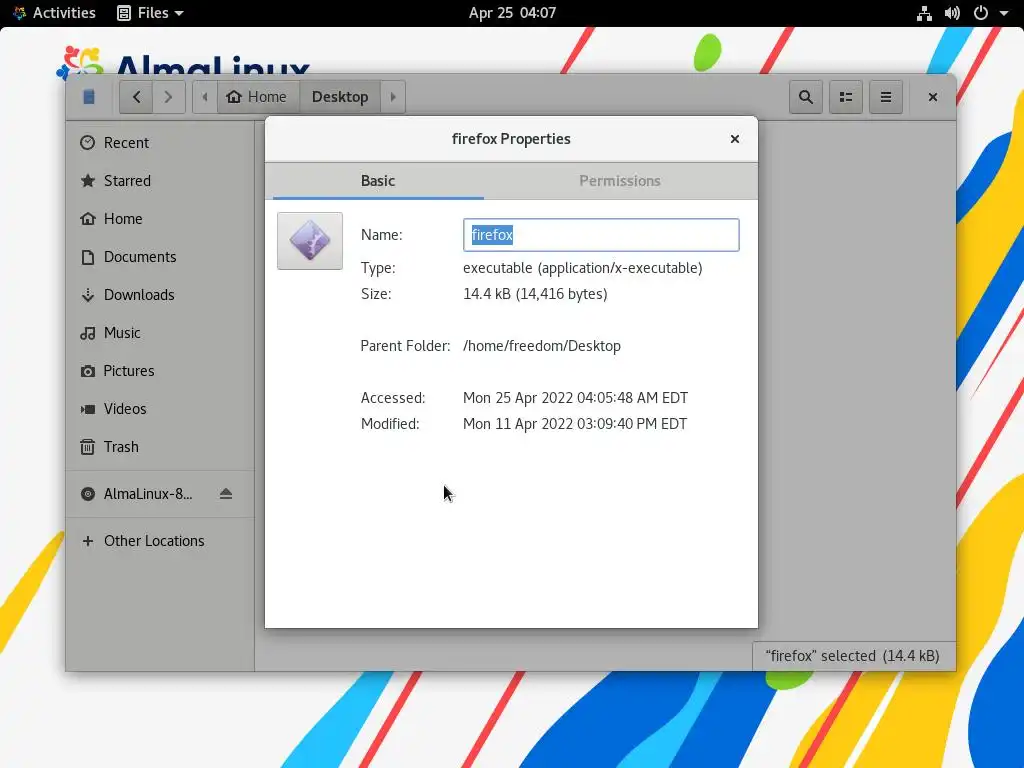Eject the AlmaLinux-8 disc

[226, 494]
